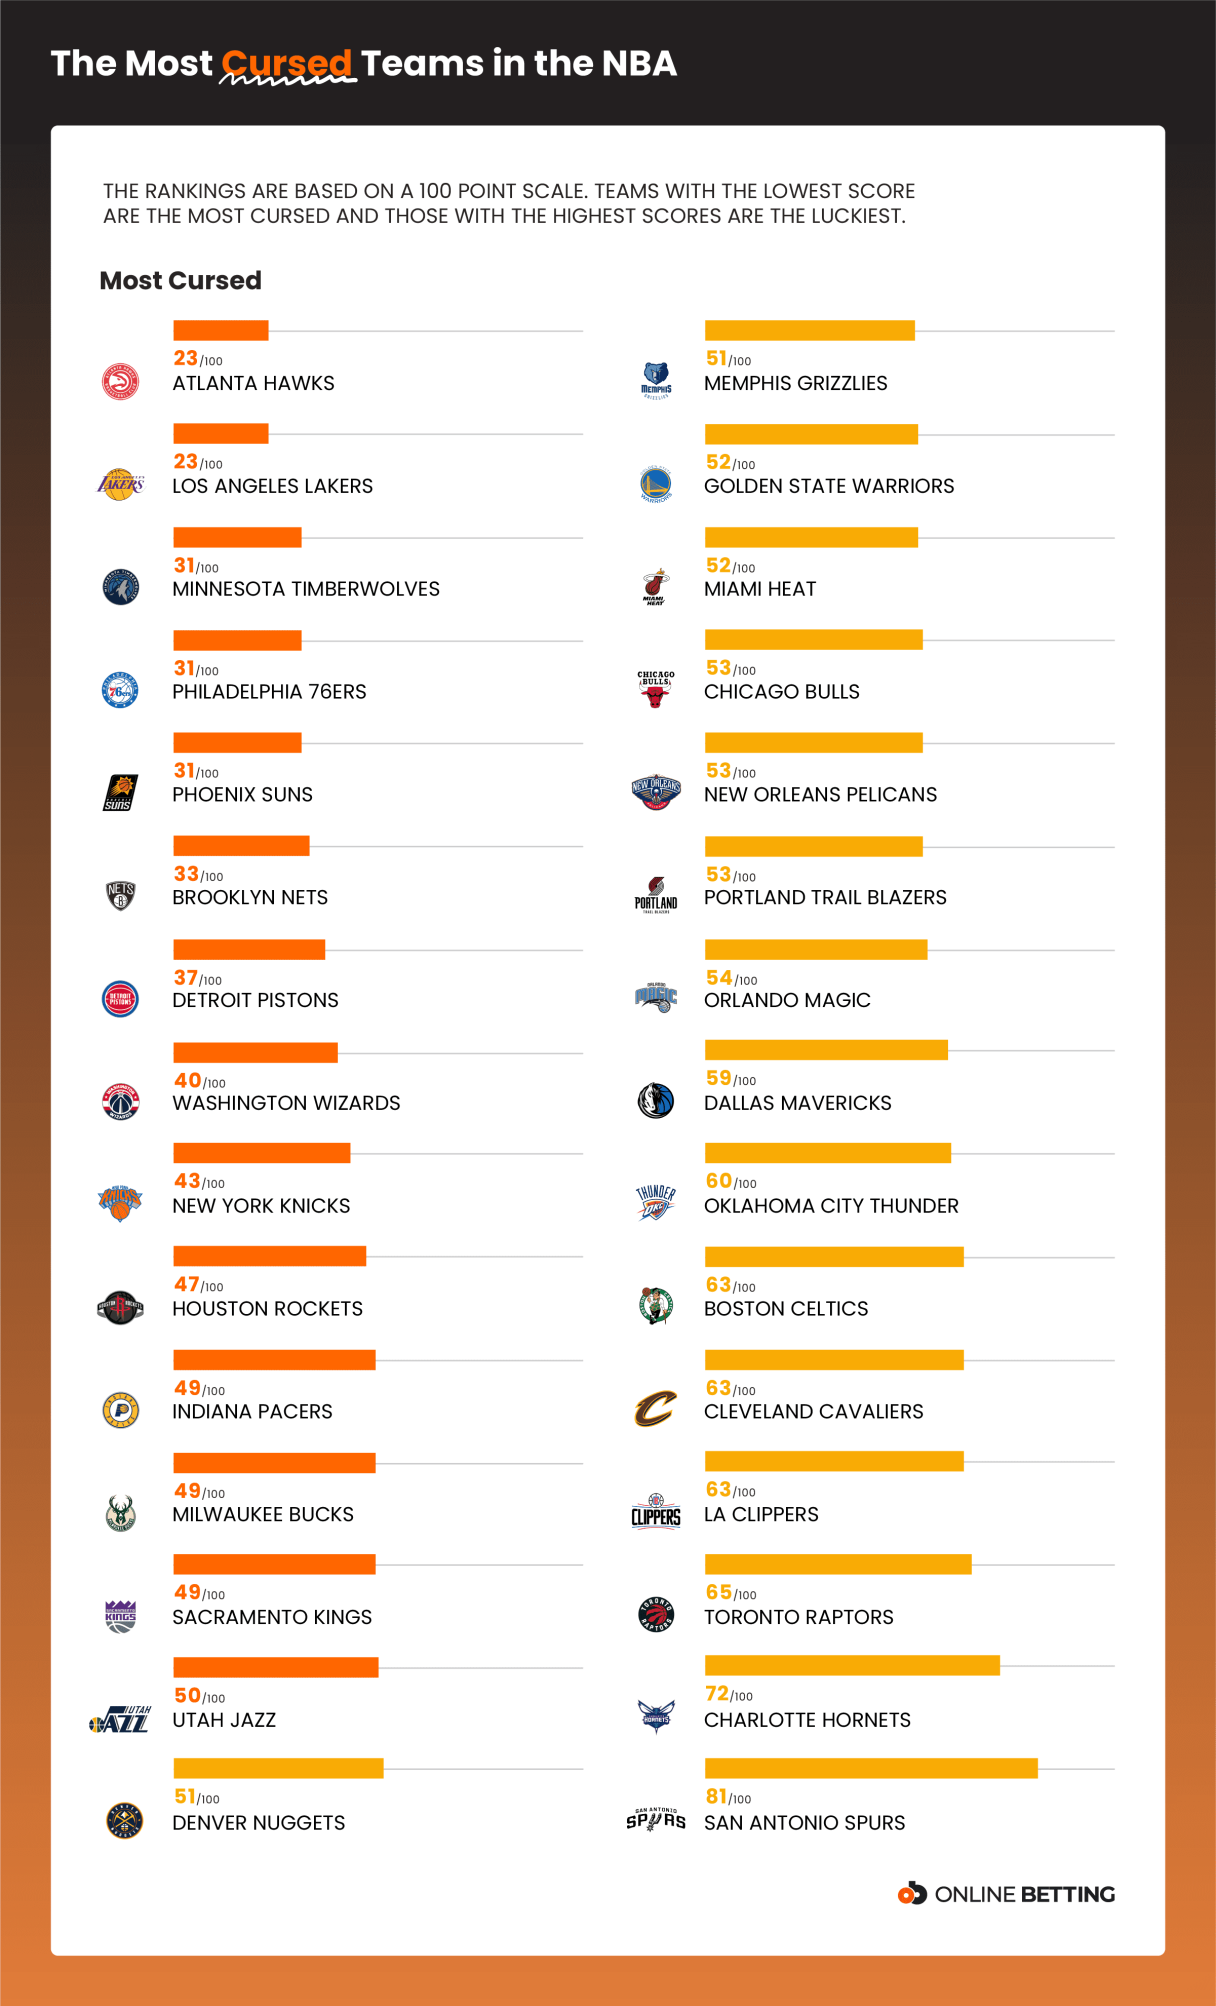The image size is (1216, 2006).
Task: Click the yellow bar above Orlando Magic
Action: [816, 949]
